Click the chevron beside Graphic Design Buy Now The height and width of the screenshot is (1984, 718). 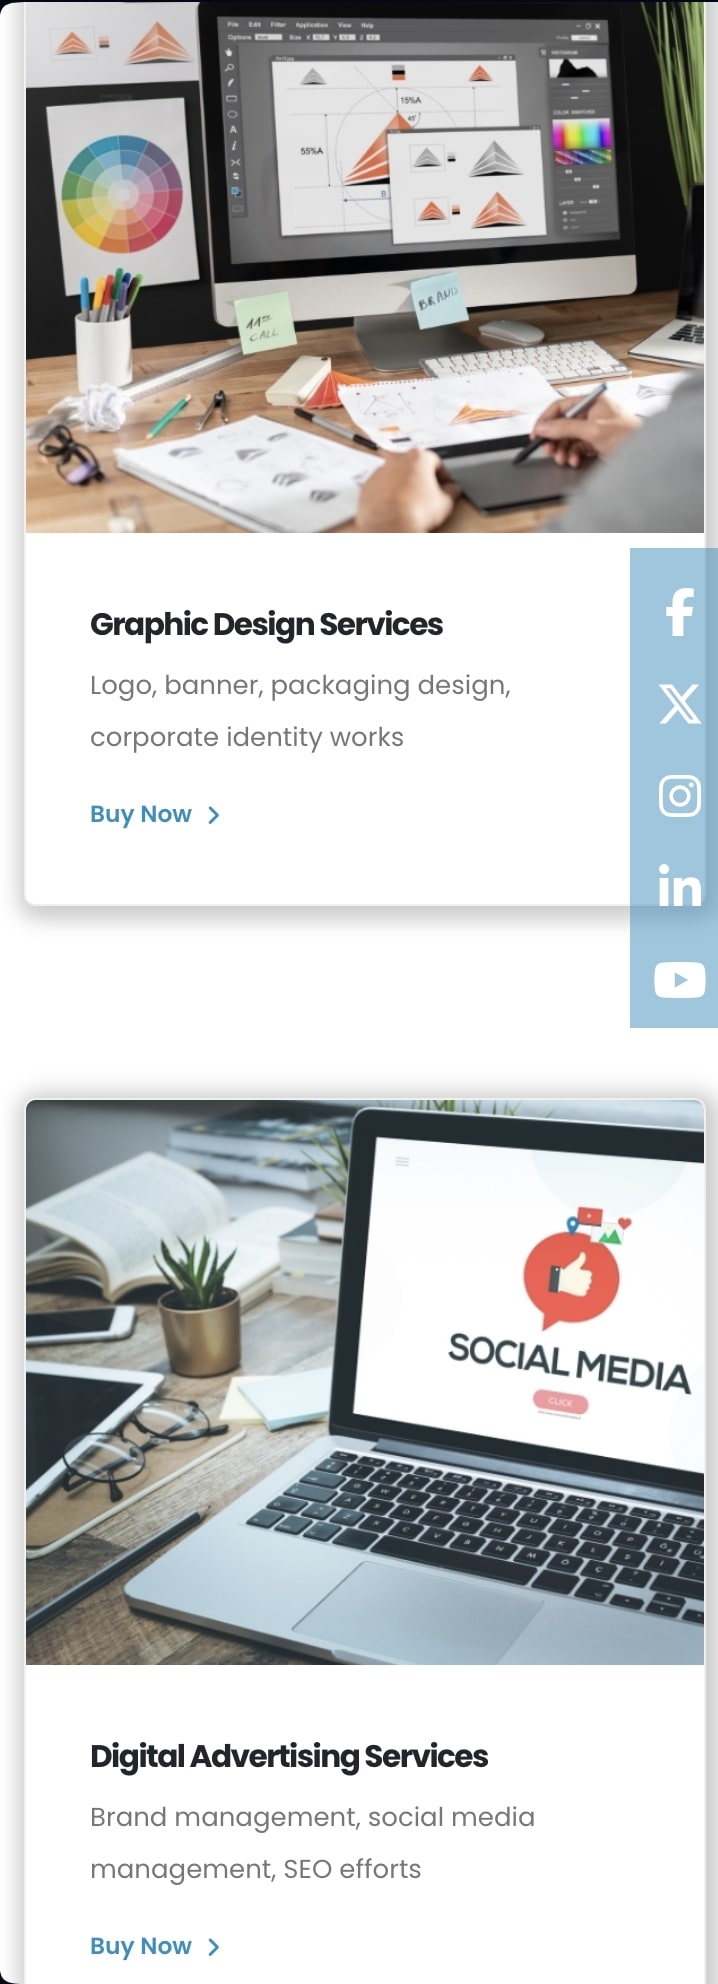click(x=213, y=815)
